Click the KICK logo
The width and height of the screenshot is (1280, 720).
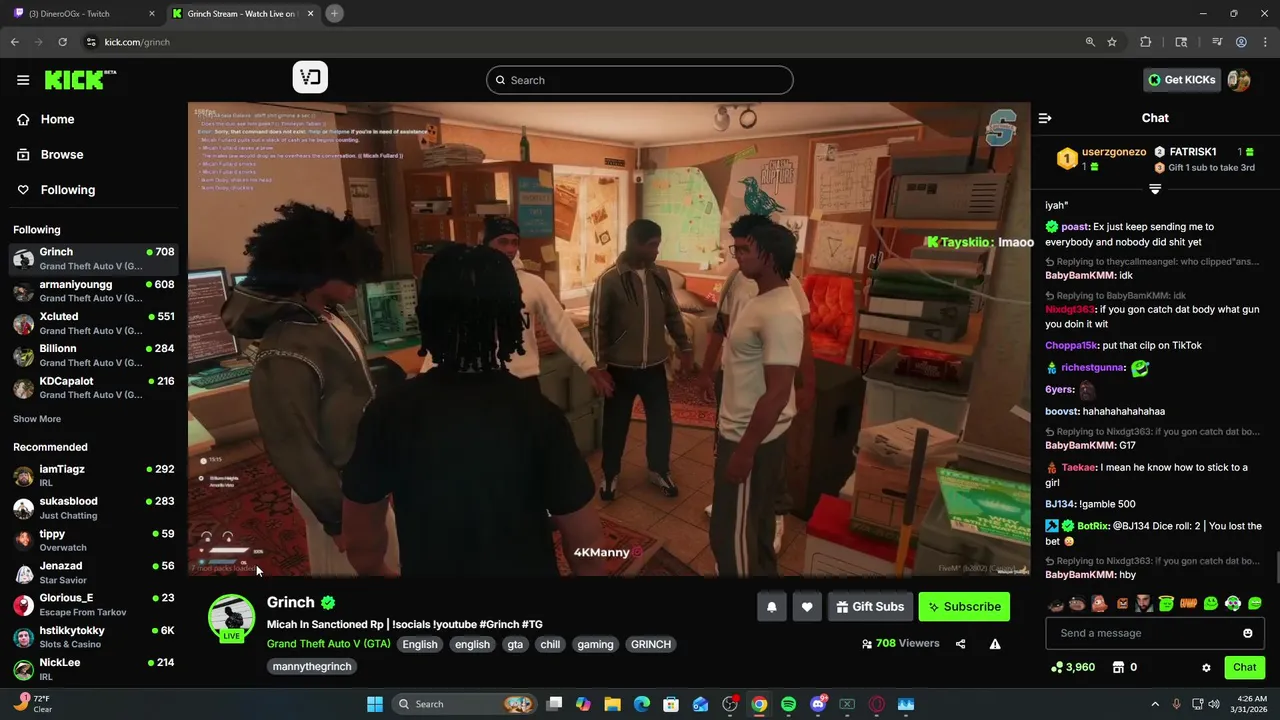click(79, 80)
